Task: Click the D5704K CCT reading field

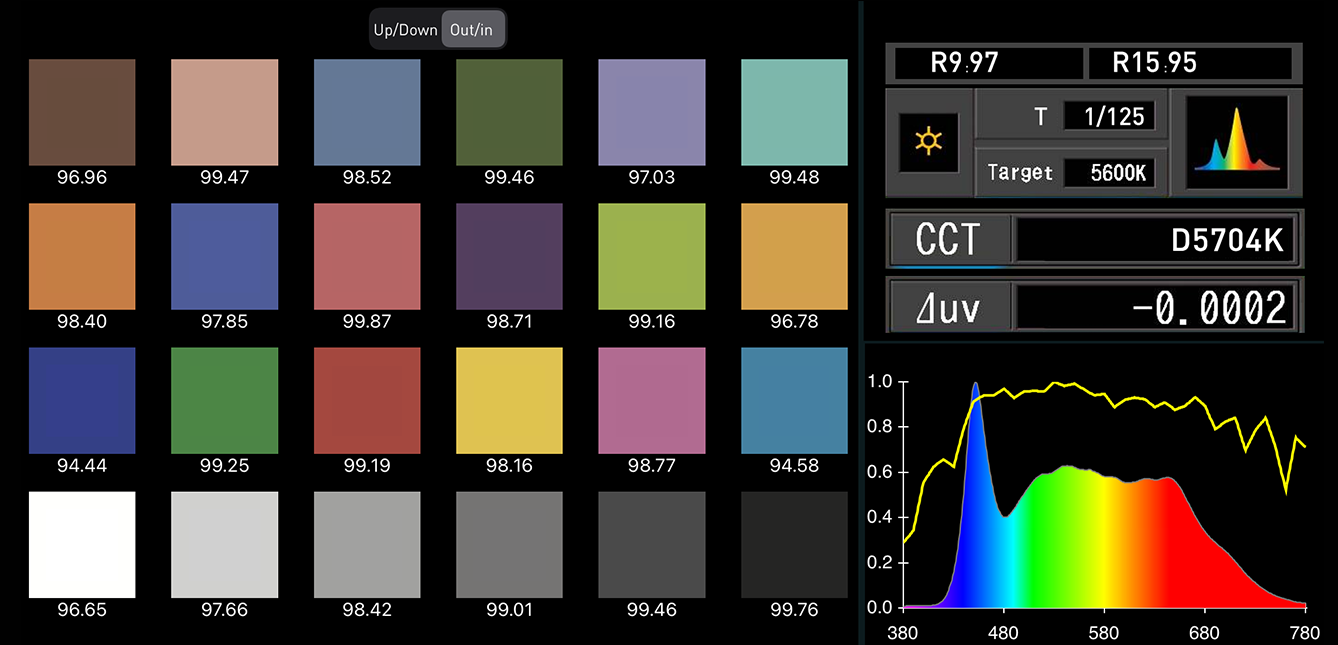Action: pyautogui.click(x=1154, y=240)
